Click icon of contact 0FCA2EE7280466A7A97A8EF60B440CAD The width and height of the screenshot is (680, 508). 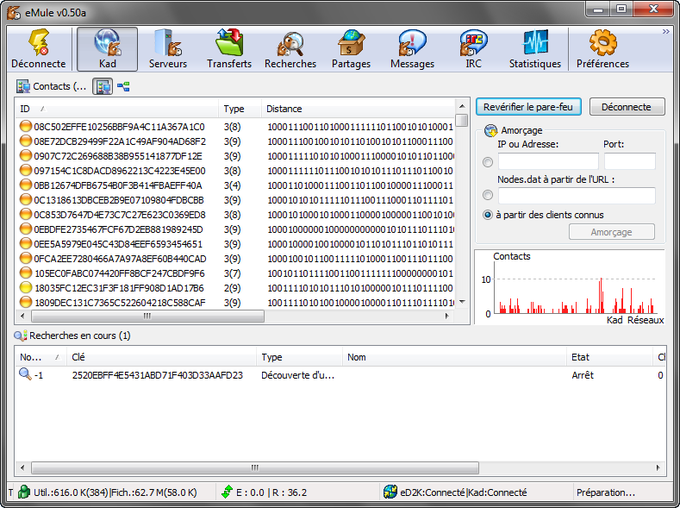pos(26,259)
